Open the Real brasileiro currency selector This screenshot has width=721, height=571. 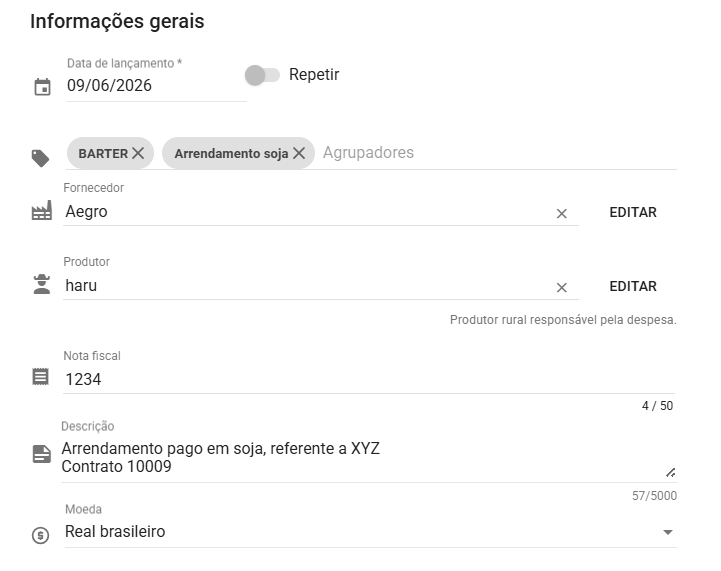coord(371,532)
